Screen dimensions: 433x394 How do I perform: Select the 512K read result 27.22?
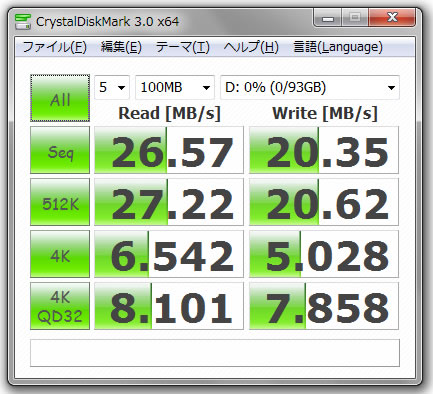click(169, 202)
